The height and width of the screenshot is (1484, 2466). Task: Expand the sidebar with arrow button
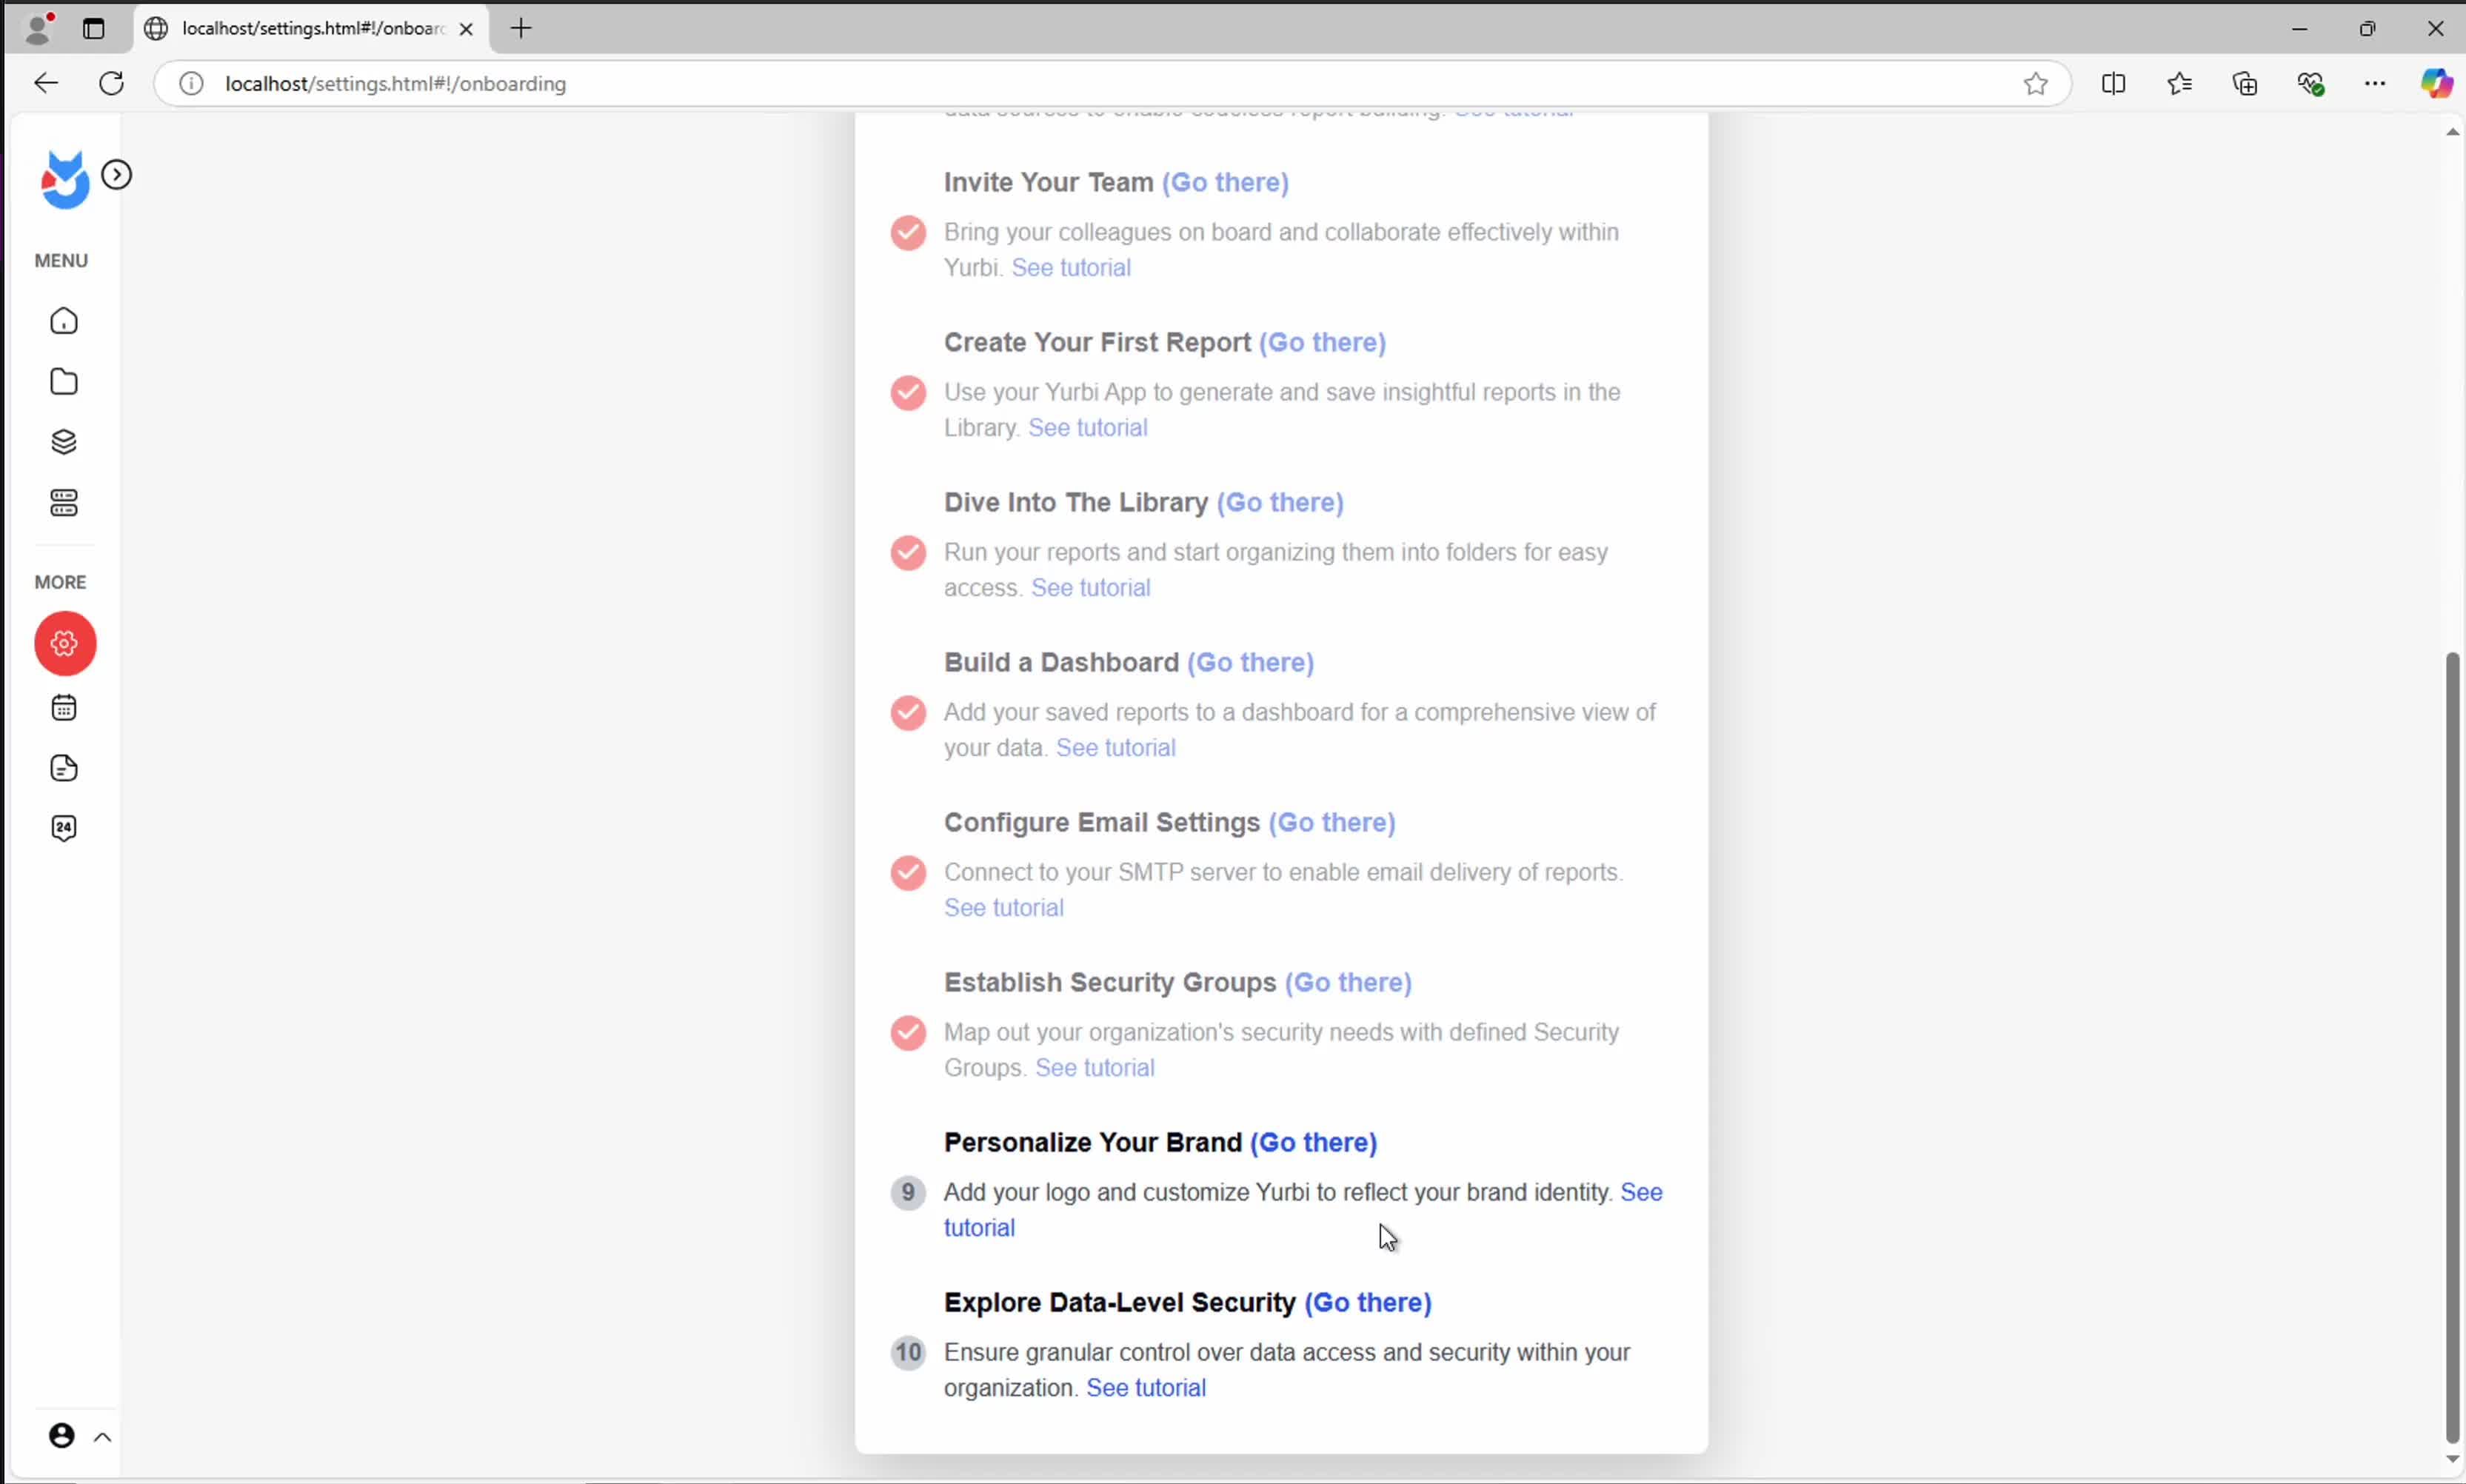tap(117, 175)
